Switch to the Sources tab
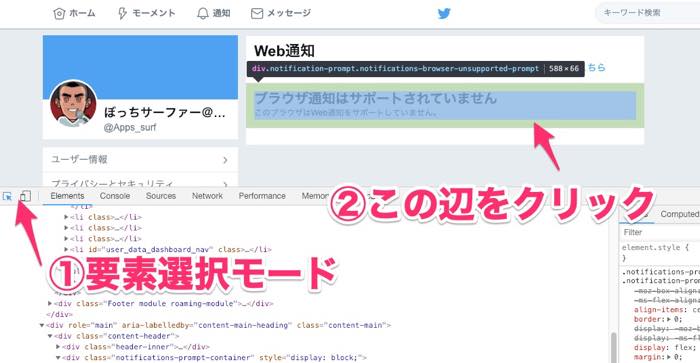Viewport: 700px width, 363px height. point(161,196)
